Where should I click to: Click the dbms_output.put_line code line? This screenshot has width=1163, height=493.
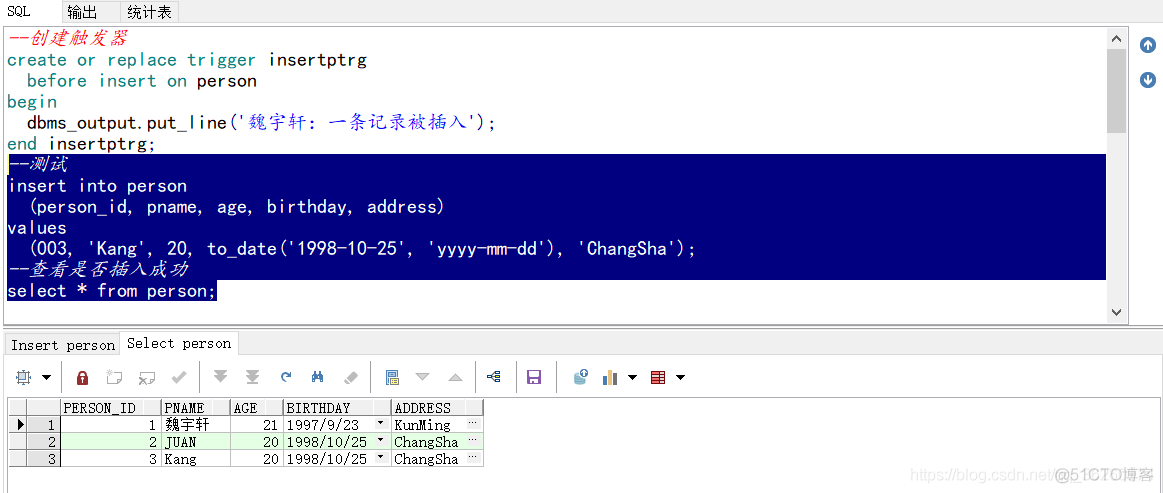[x=261, y=122]
